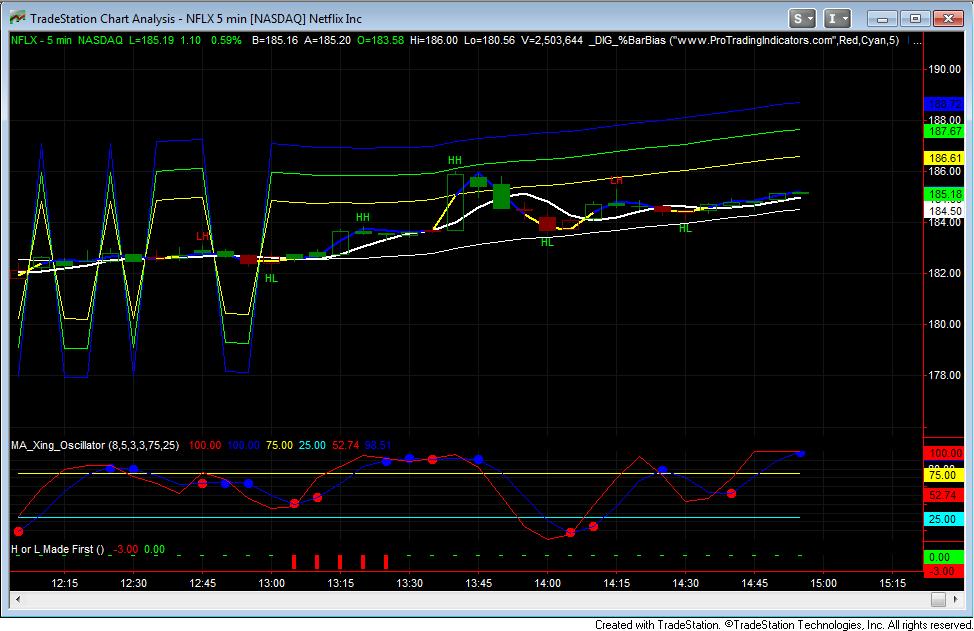Click the 12:30 time axis label

tap(134, 583)
